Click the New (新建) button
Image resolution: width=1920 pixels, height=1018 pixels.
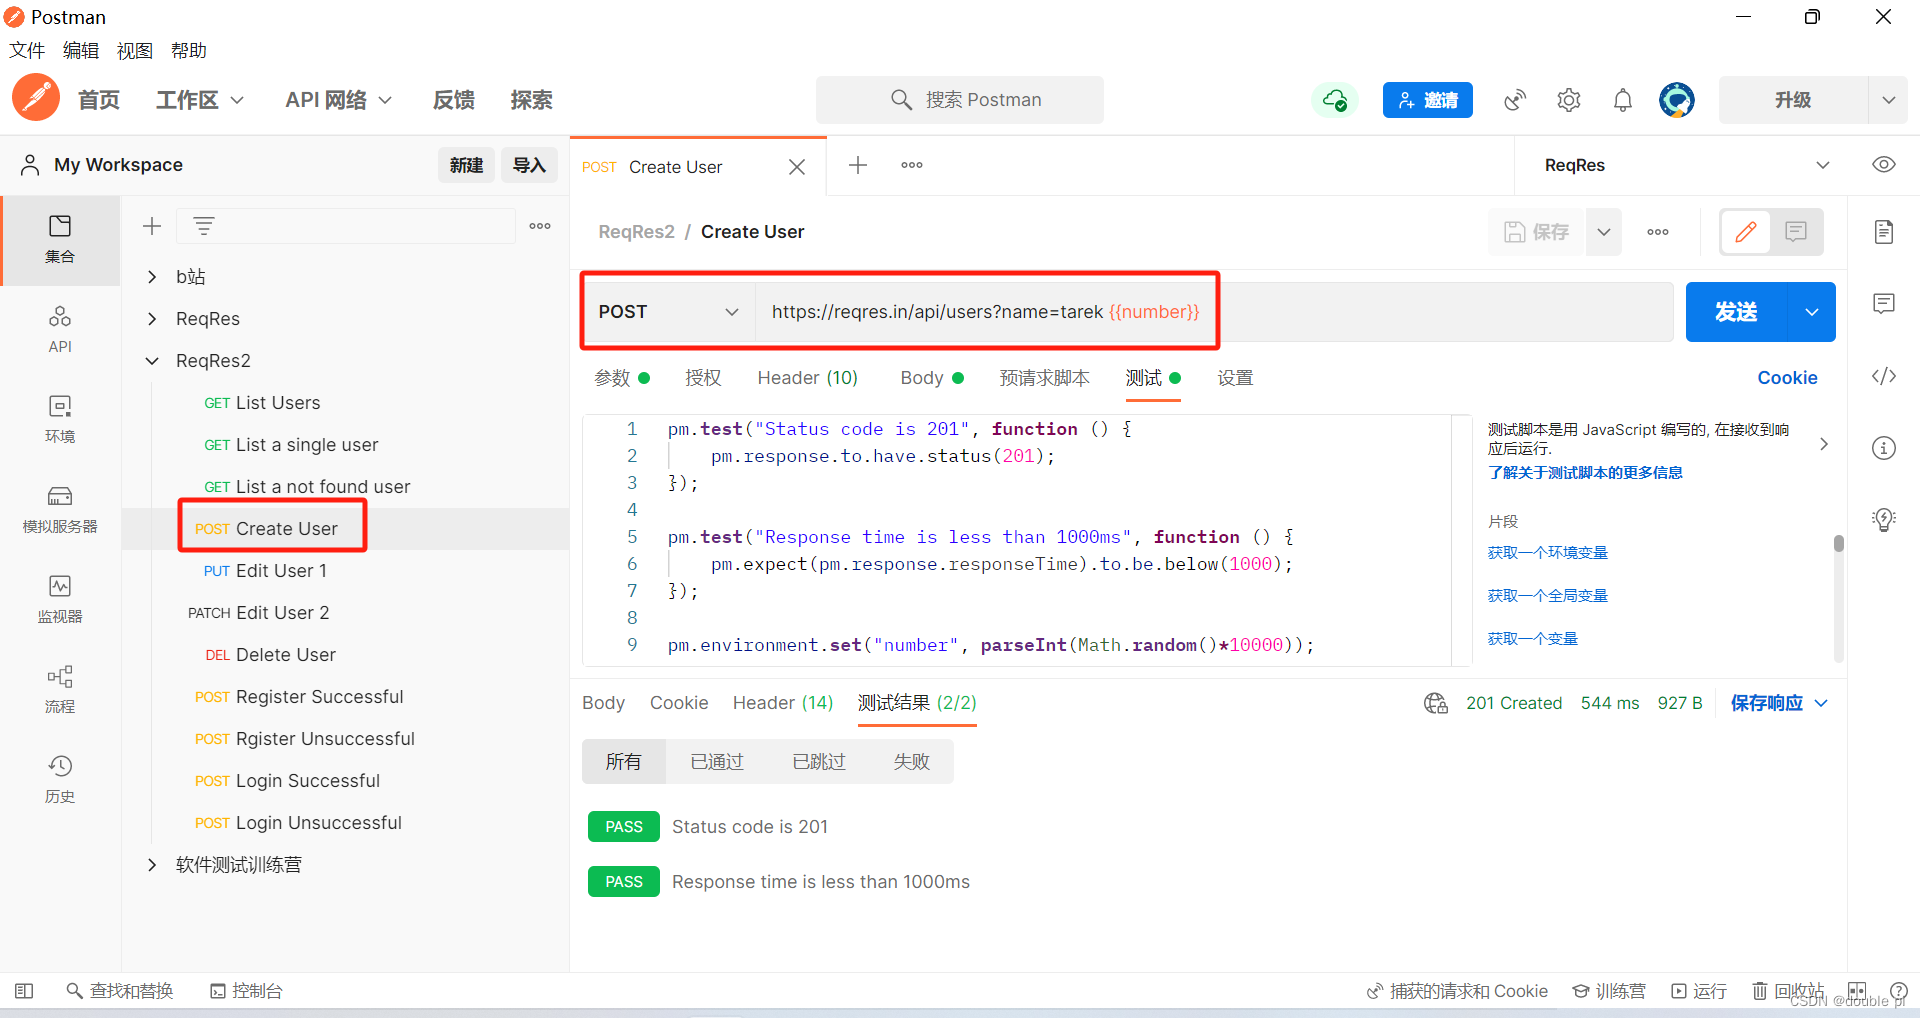coord(466,165)
